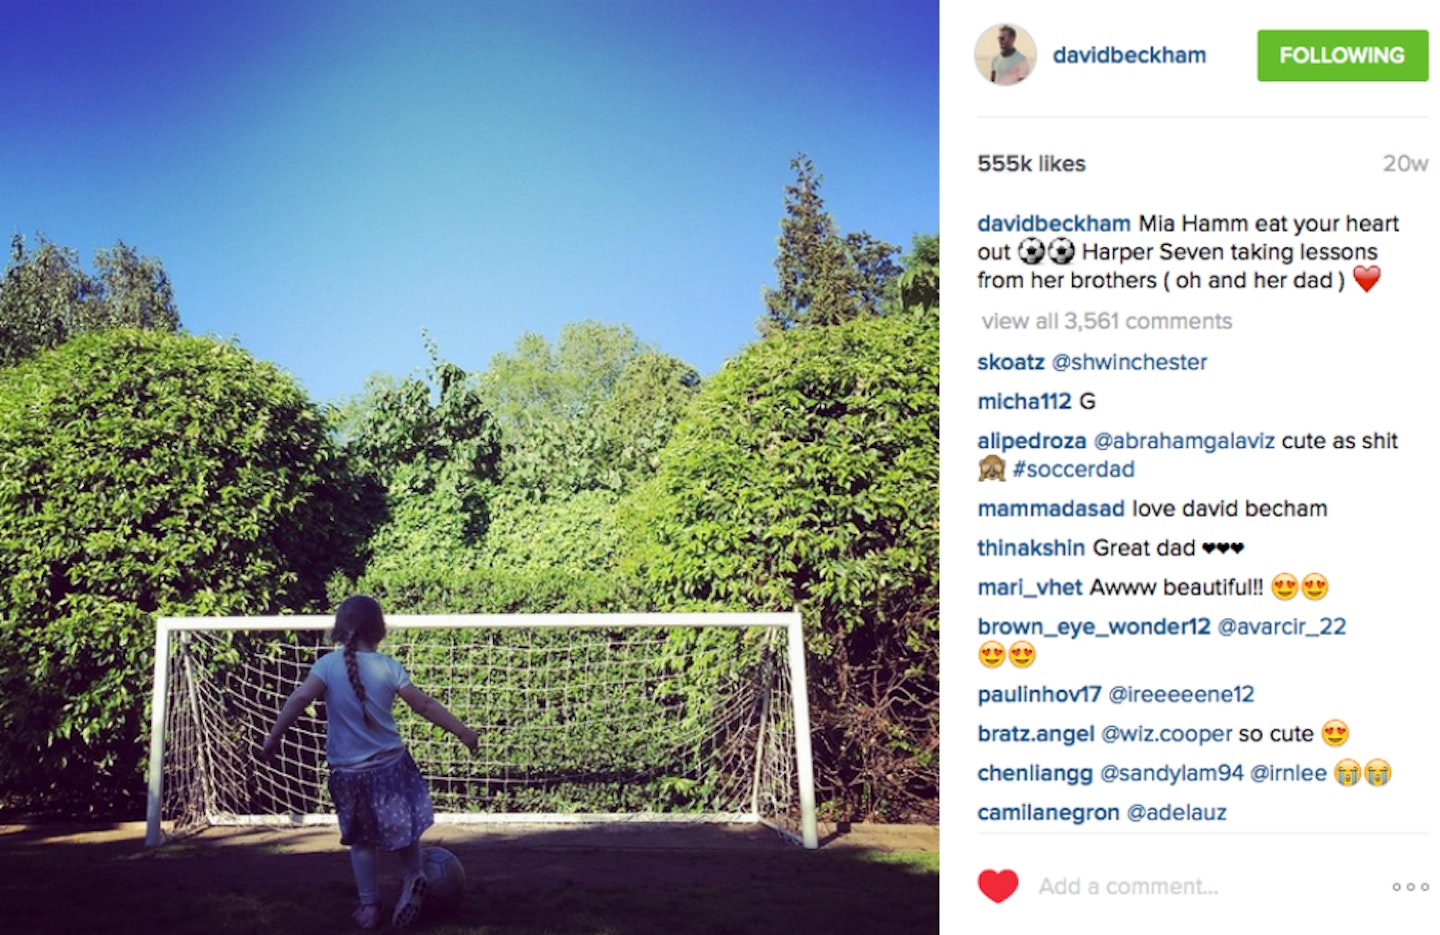
Task: Open the @sandylam94 mention
Action: (1171, 774)
